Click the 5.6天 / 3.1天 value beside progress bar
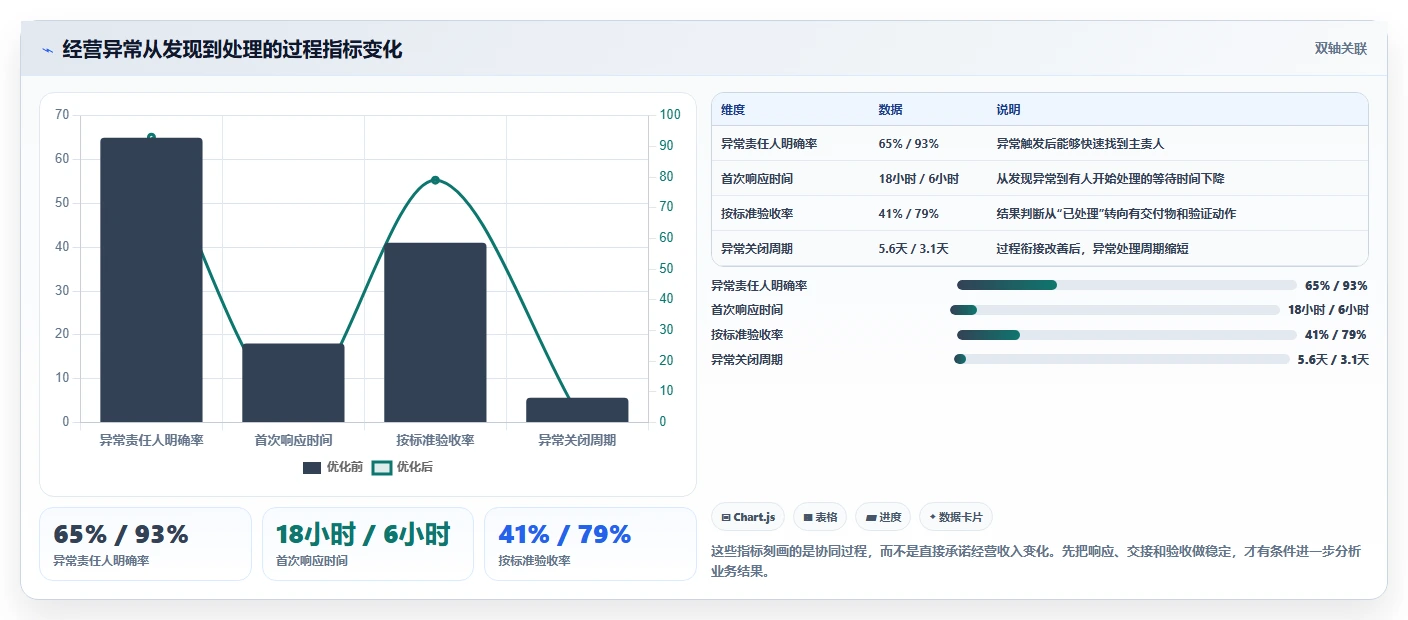The image size is (1408, 620). pyautogui.click(x=1333, y=360)
